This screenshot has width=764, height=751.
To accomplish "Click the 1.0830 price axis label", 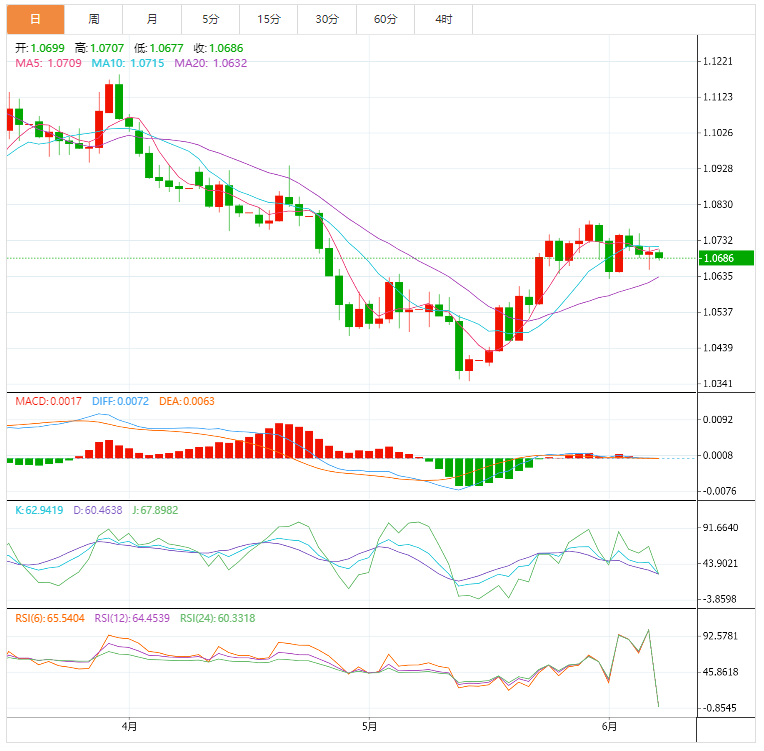I will (718, 205).
